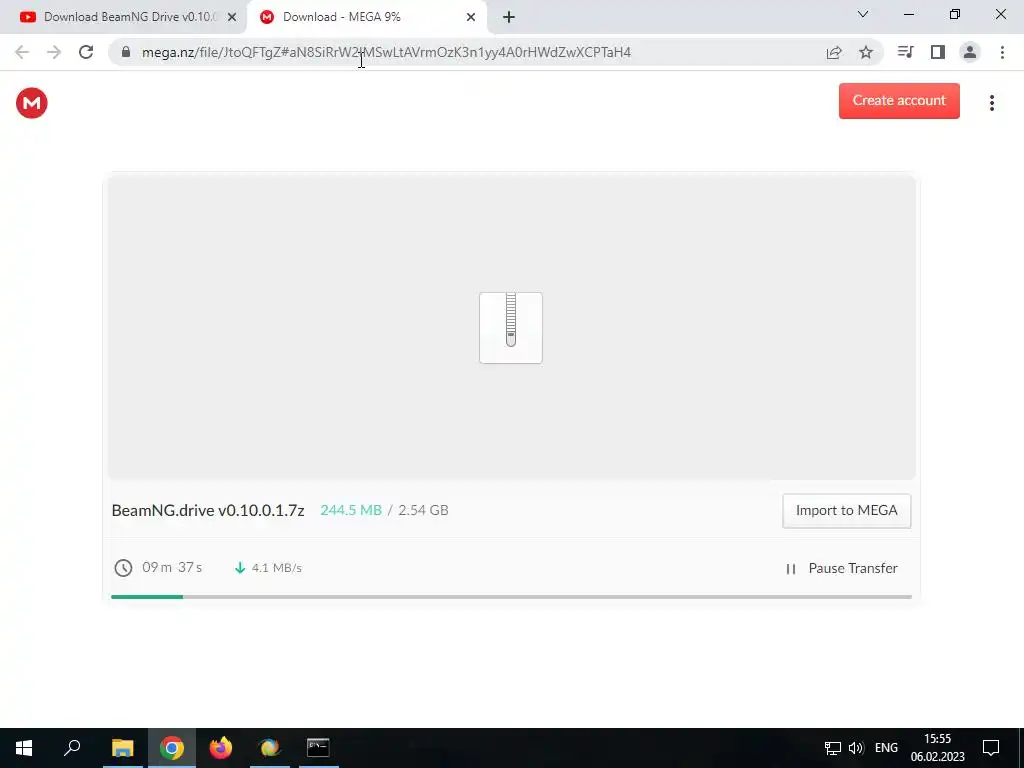Click the zip file thumbnail icon
This screenshot has height=768, width=1024.
pyautogui.click(x=511, y=327)
